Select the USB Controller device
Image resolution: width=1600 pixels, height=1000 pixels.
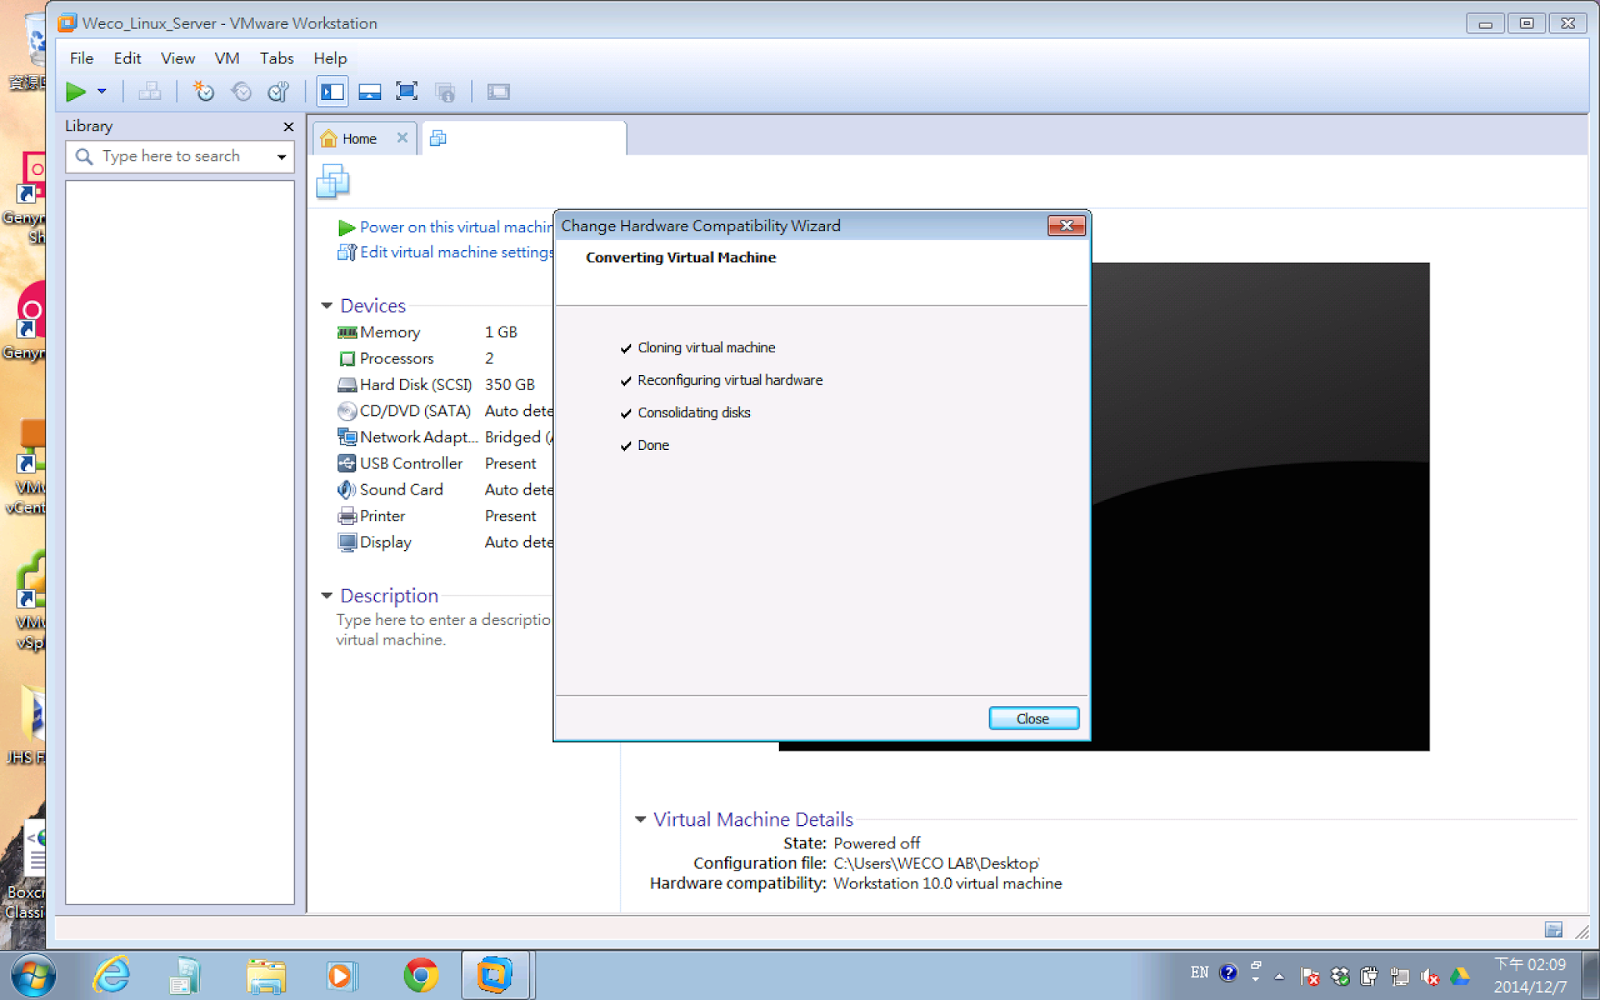click(x=444, y=463)
